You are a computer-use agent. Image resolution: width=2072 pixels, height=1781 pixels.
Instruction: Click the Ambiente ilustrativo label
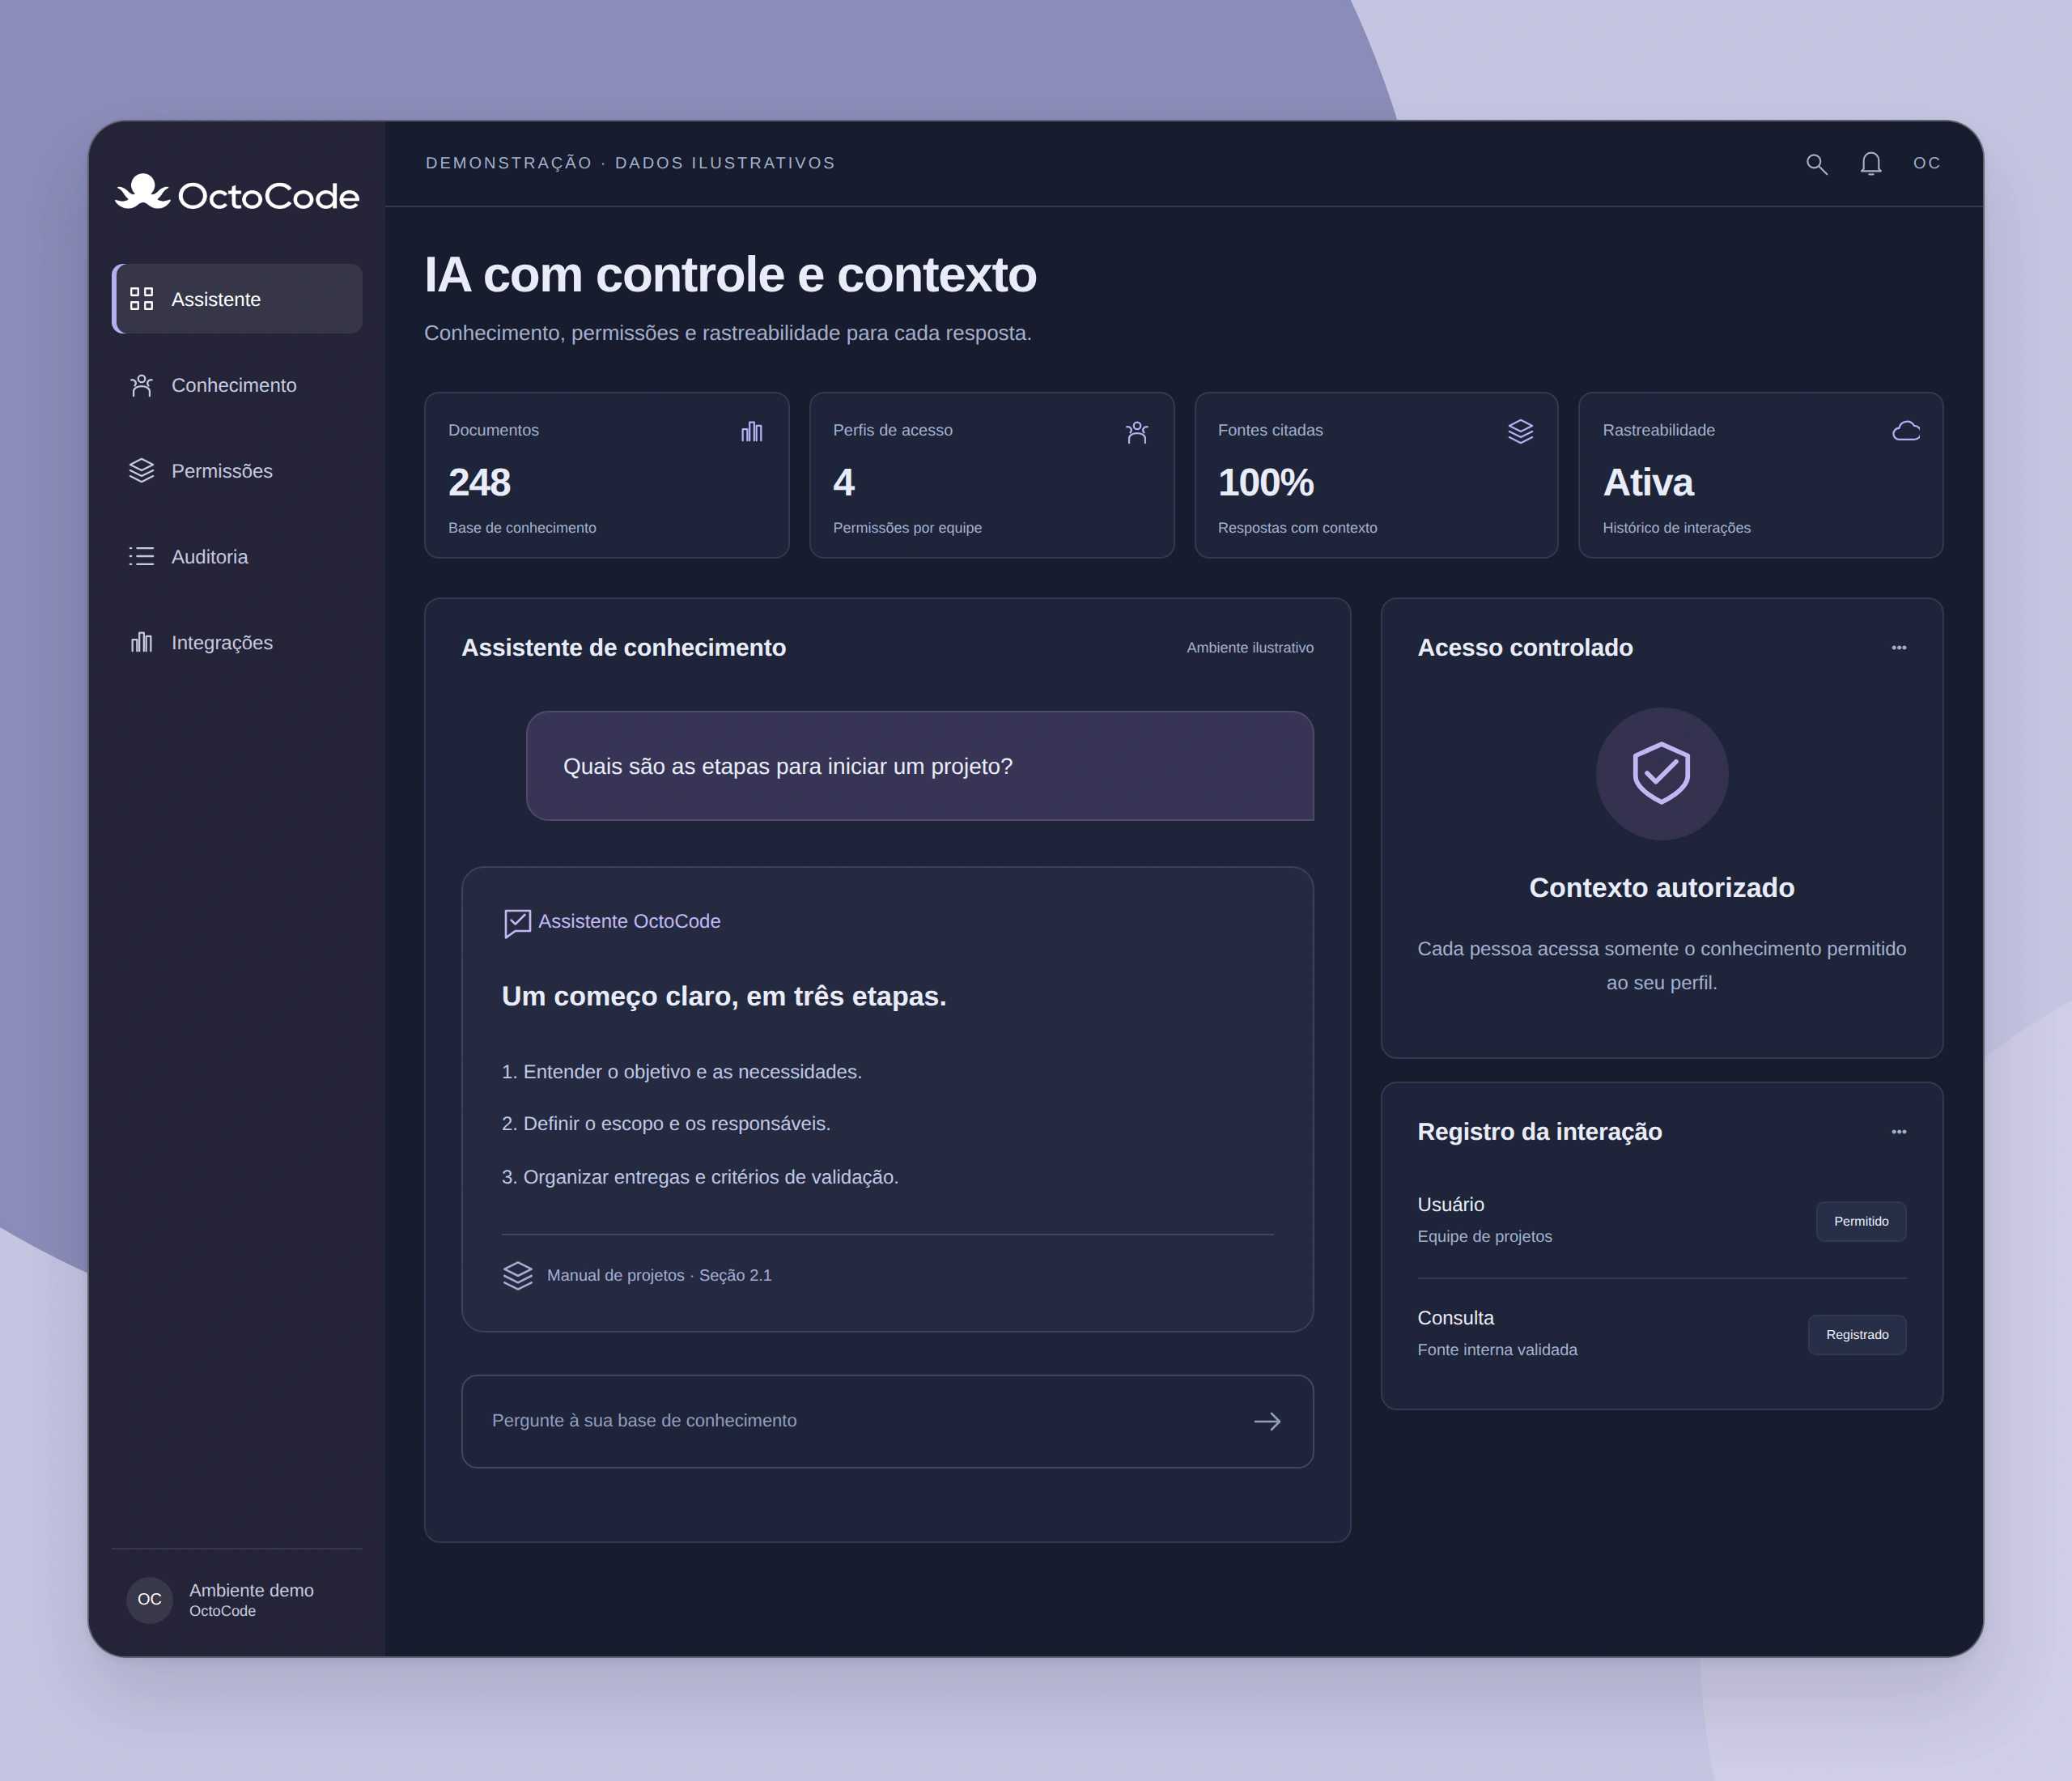pos(1250,648)
